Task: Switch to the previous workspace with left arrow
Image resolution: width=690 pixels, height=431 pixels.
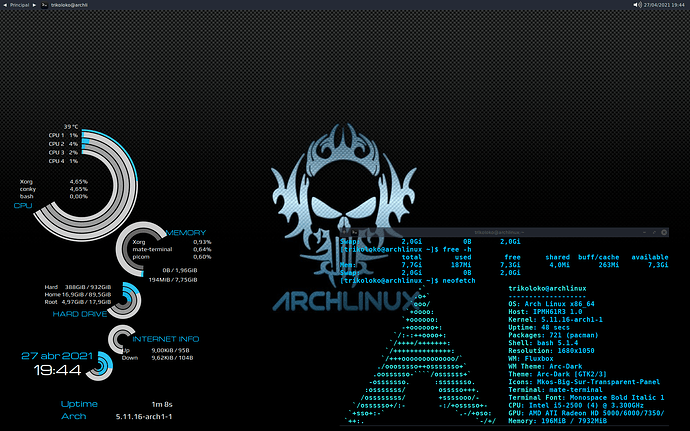Action: click(5, 5)
